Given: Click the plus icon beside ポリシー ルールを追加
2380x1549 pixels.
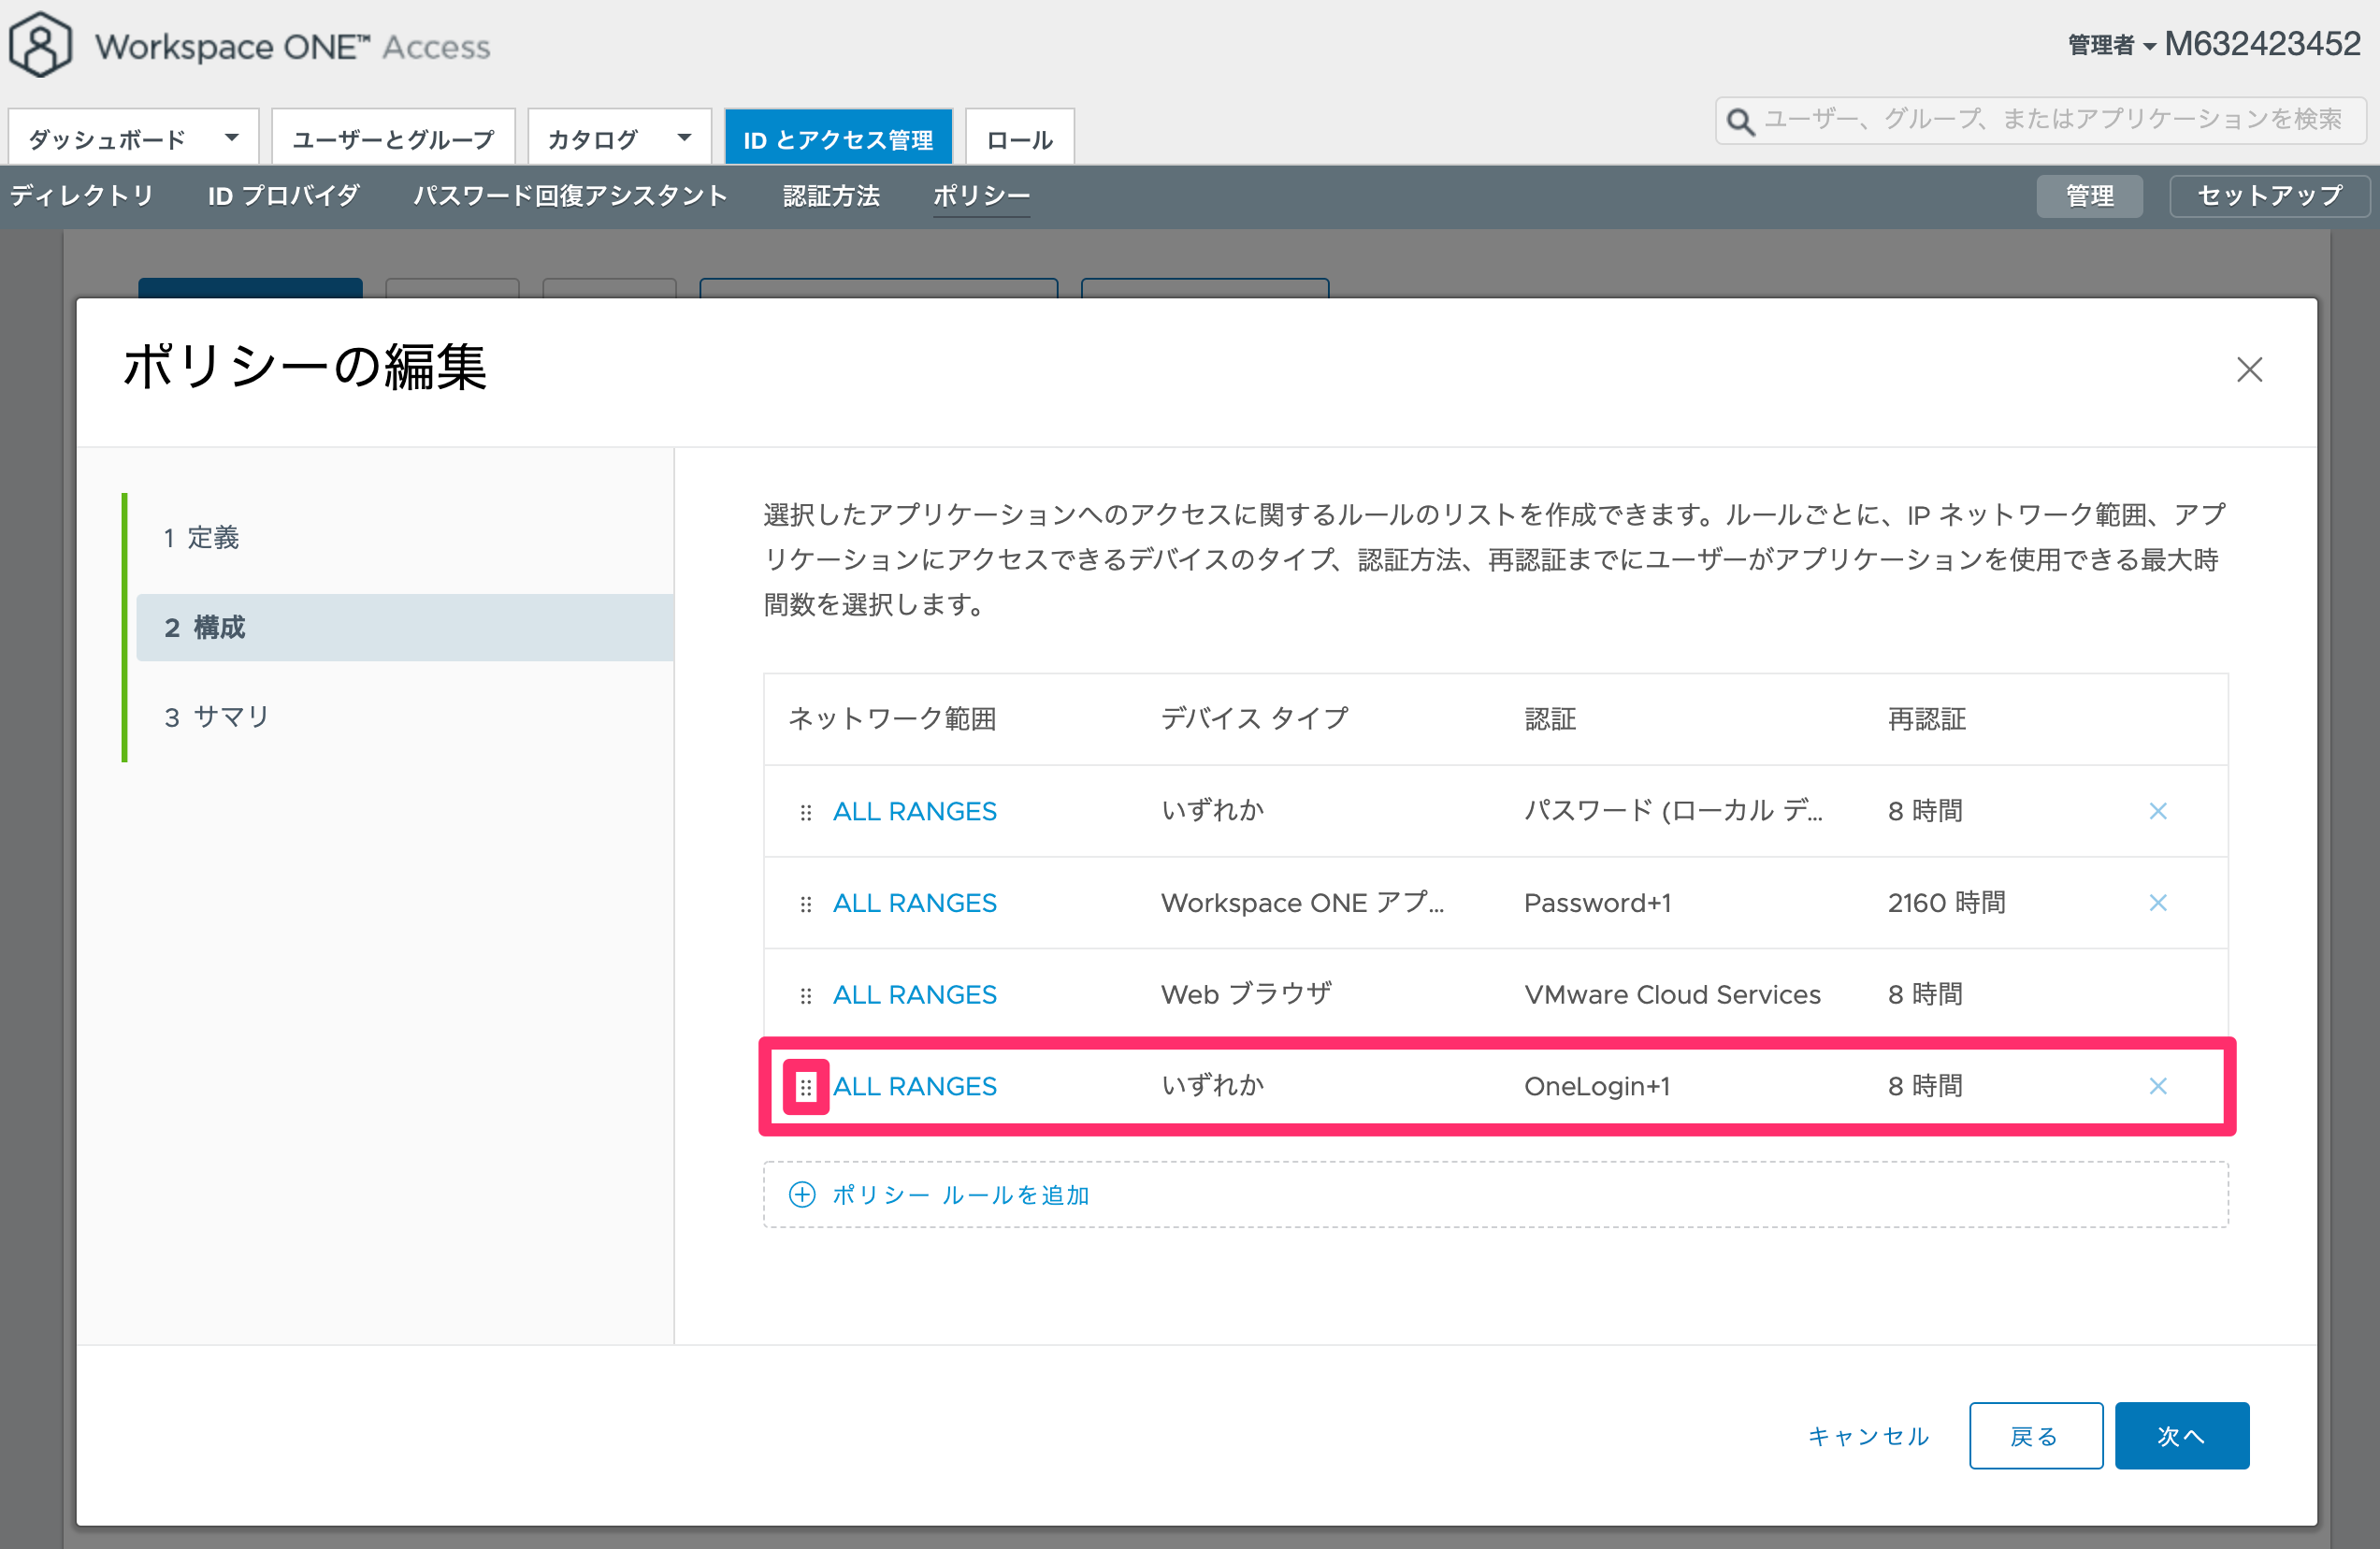Looking at the screenshot, I should (802, 1195).
